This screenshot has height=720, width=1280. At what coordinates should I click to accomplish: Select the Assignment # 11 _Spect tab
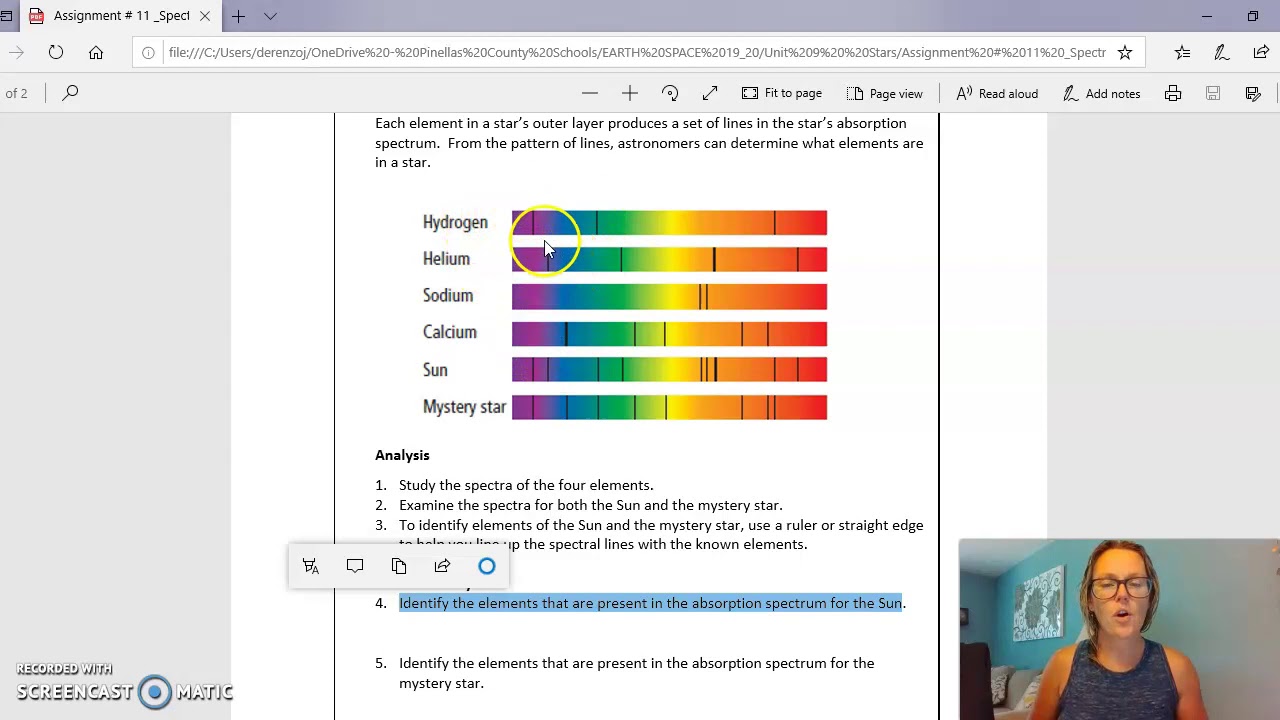point(120,16)
